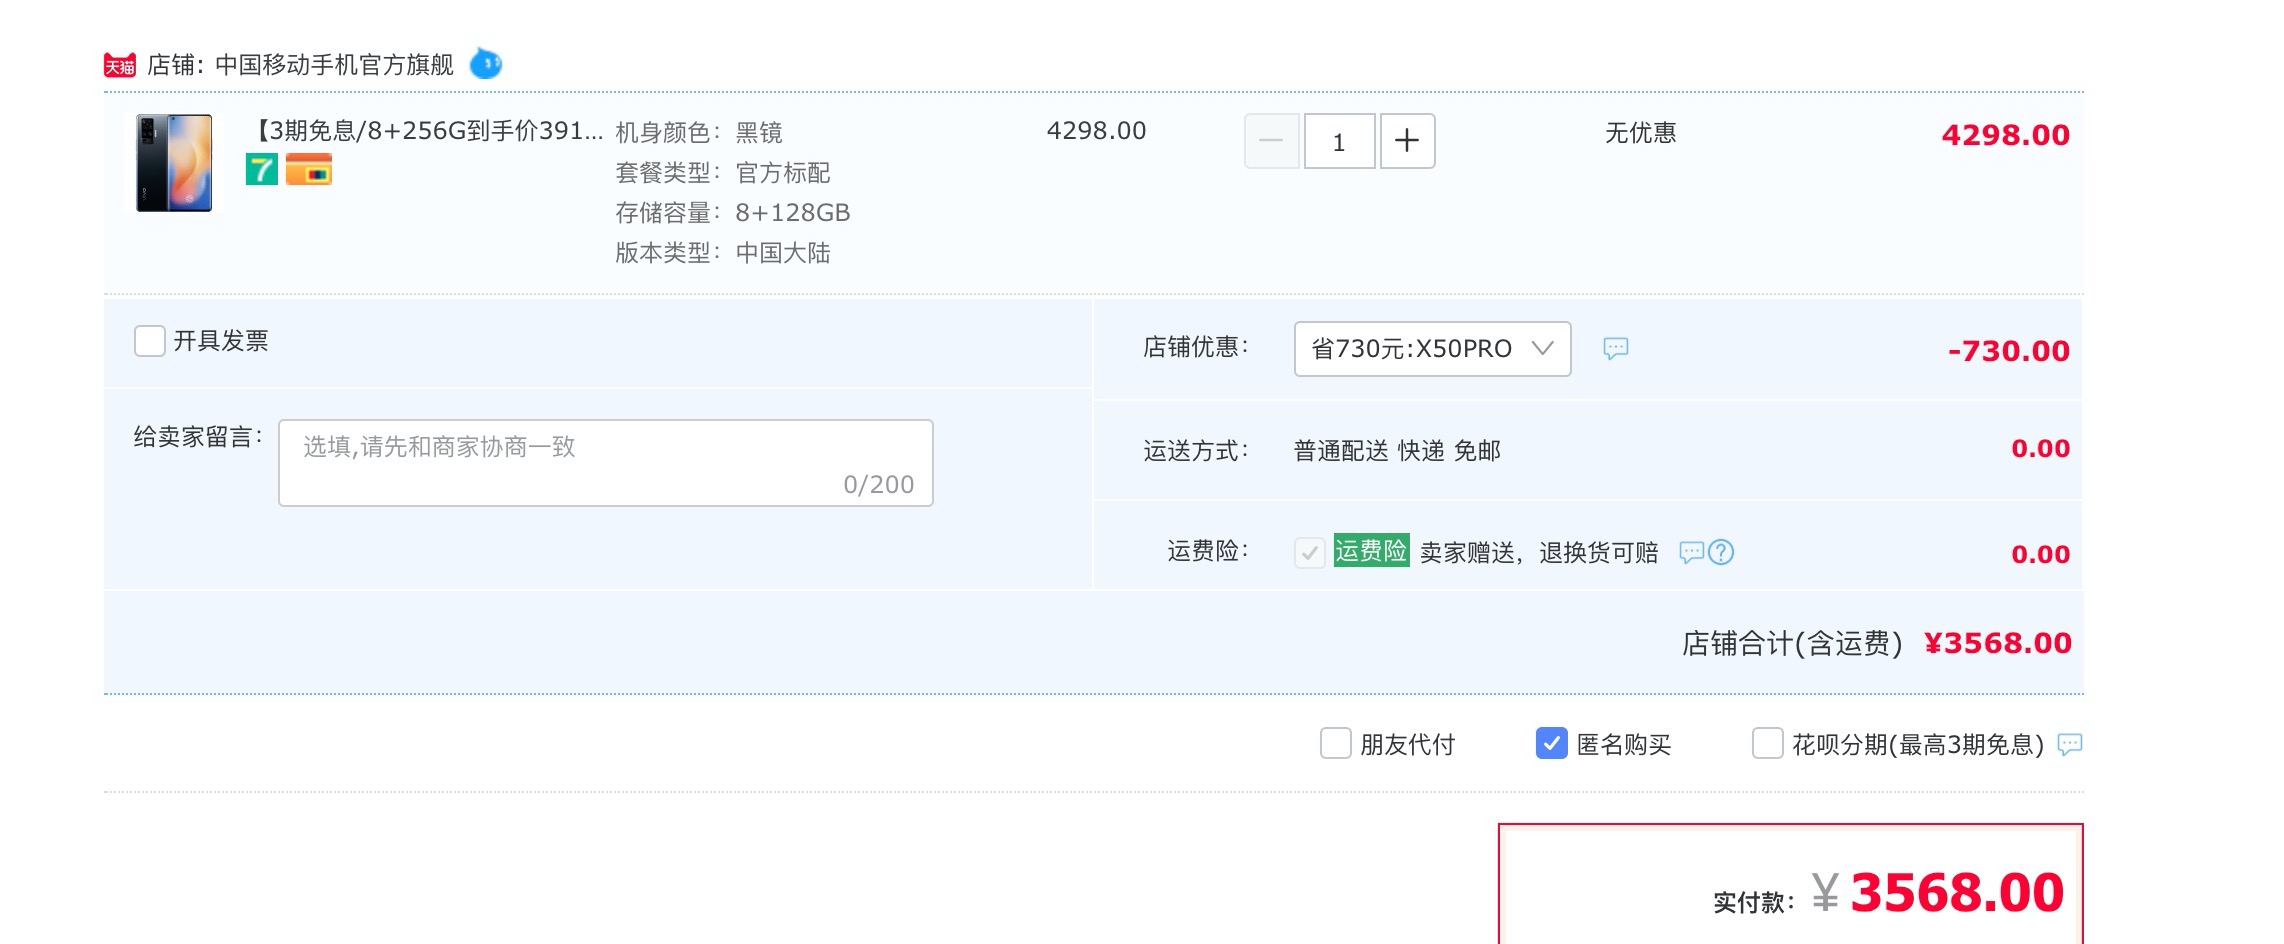
Task: Click the quantity input field showing 1
Action: pyautogui.click(x=1339, y=141)
